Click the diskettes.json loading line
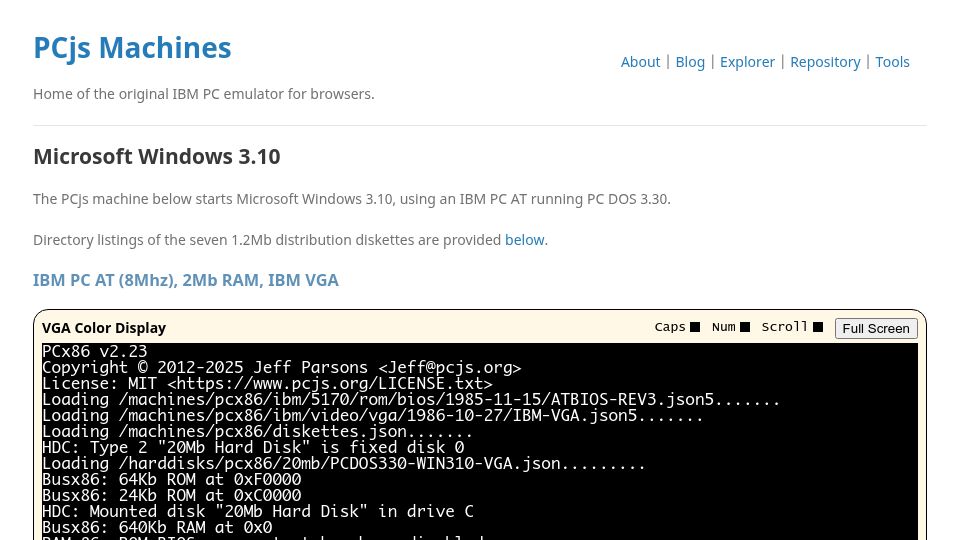The width and height of the screenshot is (960, 540). tap(258, 431)
